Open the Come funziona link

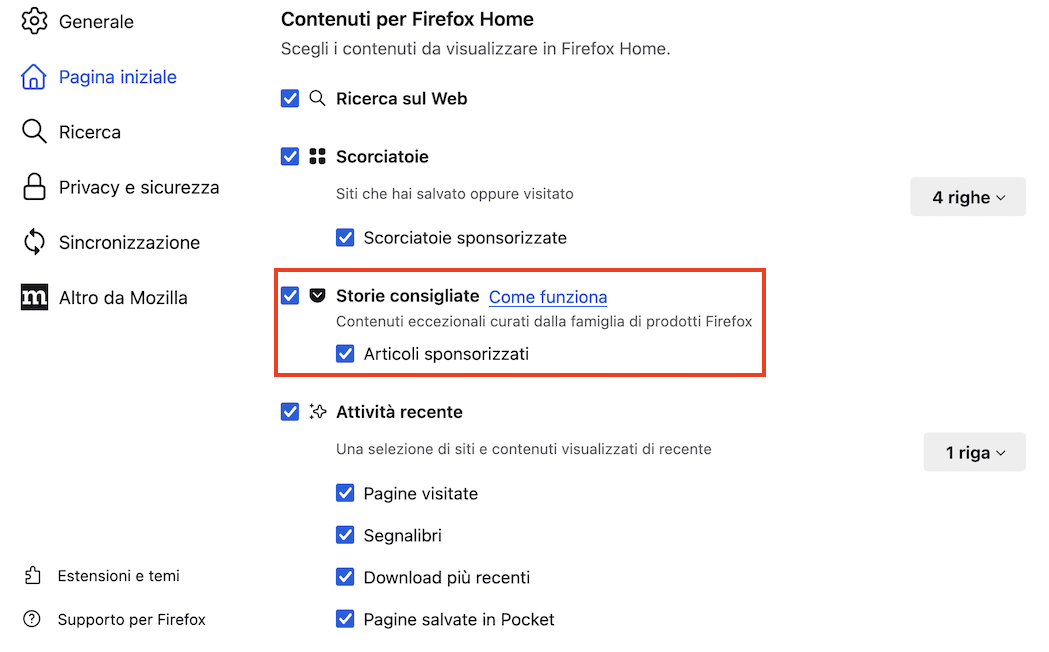point(547,297)
